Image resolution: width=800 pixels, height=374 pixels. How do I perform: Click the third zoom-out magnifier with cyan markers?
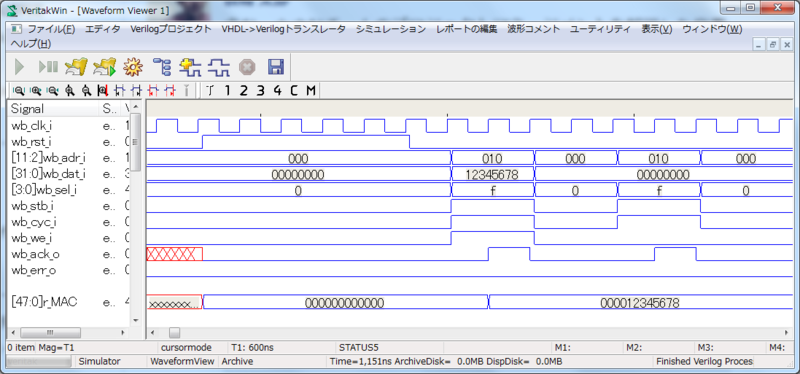tap(52, 91)
